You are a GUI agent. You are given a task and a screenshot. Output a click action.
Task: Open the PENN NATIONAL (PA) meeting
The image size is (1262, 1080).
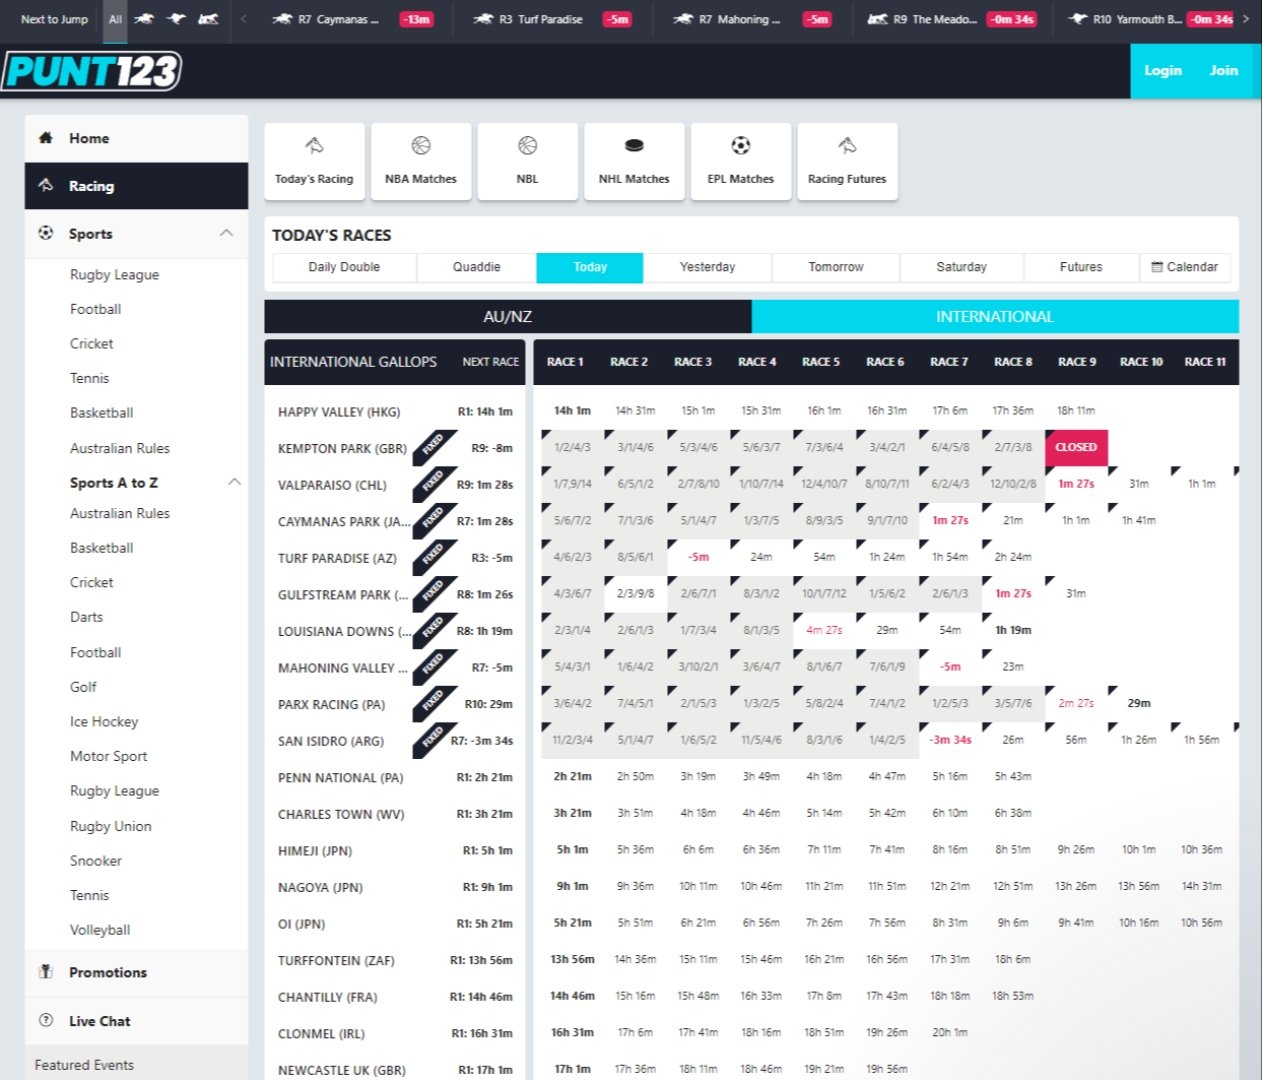pos(341,777)
